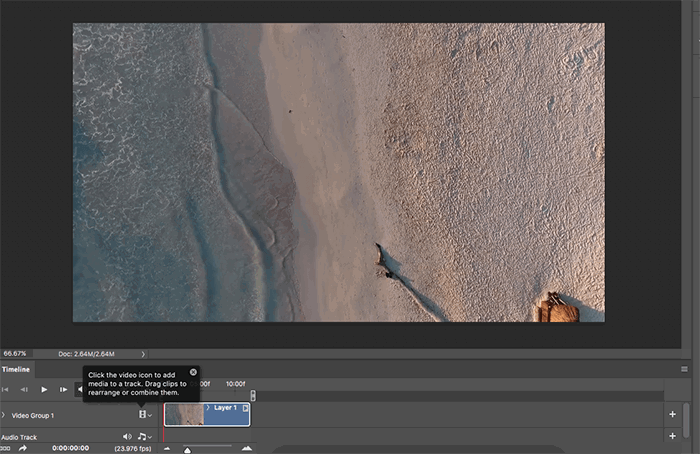This screenshot has height=454, width=700.
Task: Click the render video arrow icon
Action: pos(23,448)
